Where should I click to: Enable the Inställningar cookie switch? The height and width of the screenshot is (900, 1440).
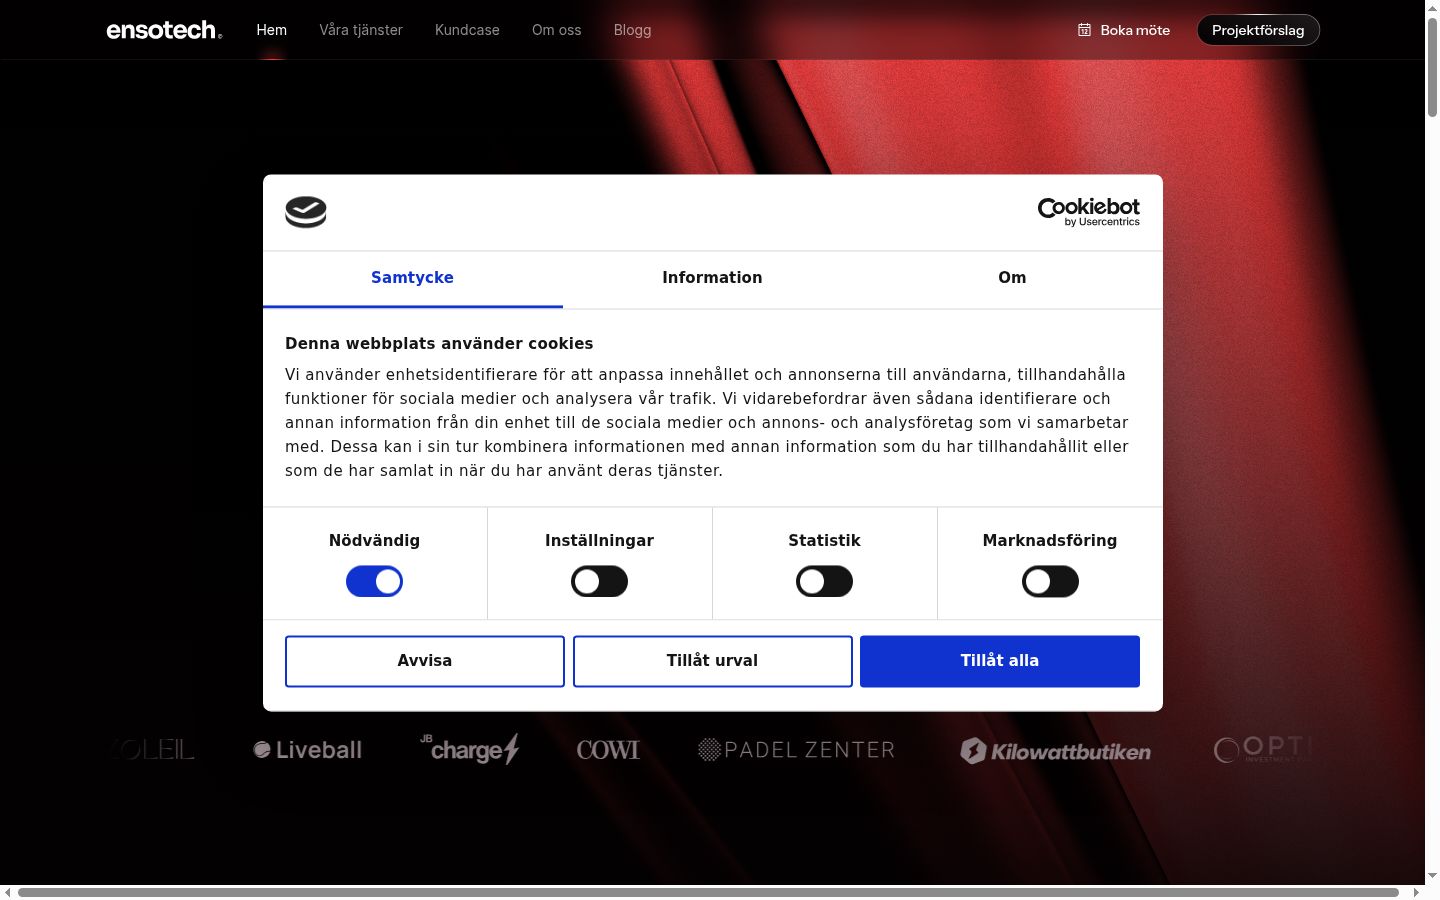pyautogui.click(x=599, y=581)
